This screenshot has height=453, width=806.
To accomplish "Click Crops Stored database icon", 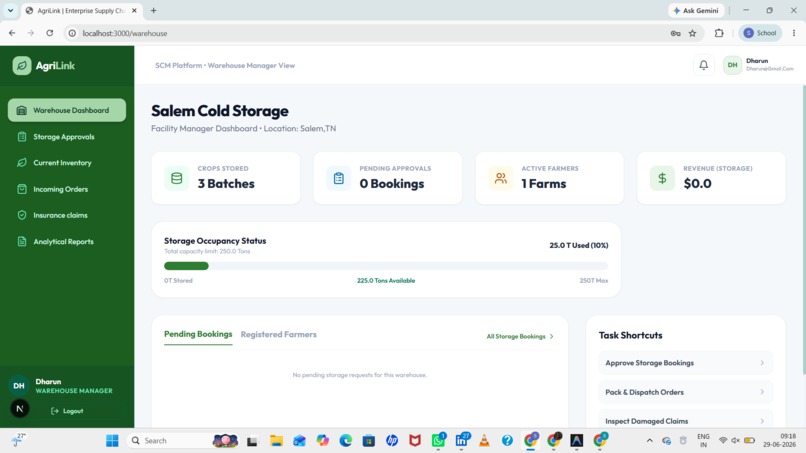I will point(177,178).
